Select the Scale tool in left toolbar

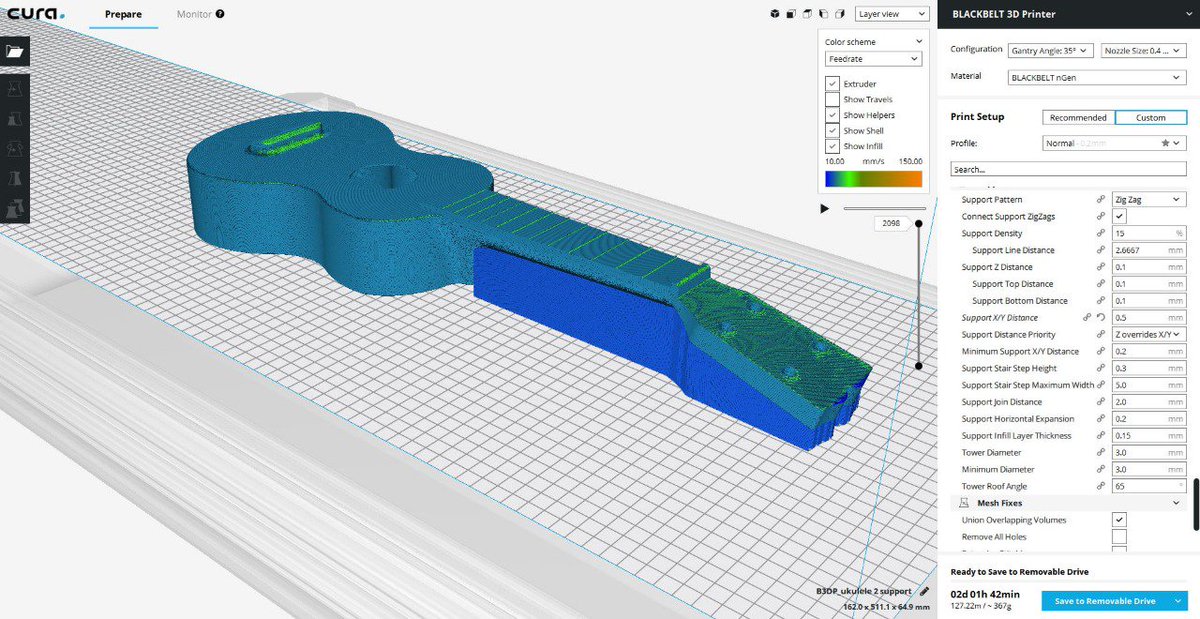point(15,119)
